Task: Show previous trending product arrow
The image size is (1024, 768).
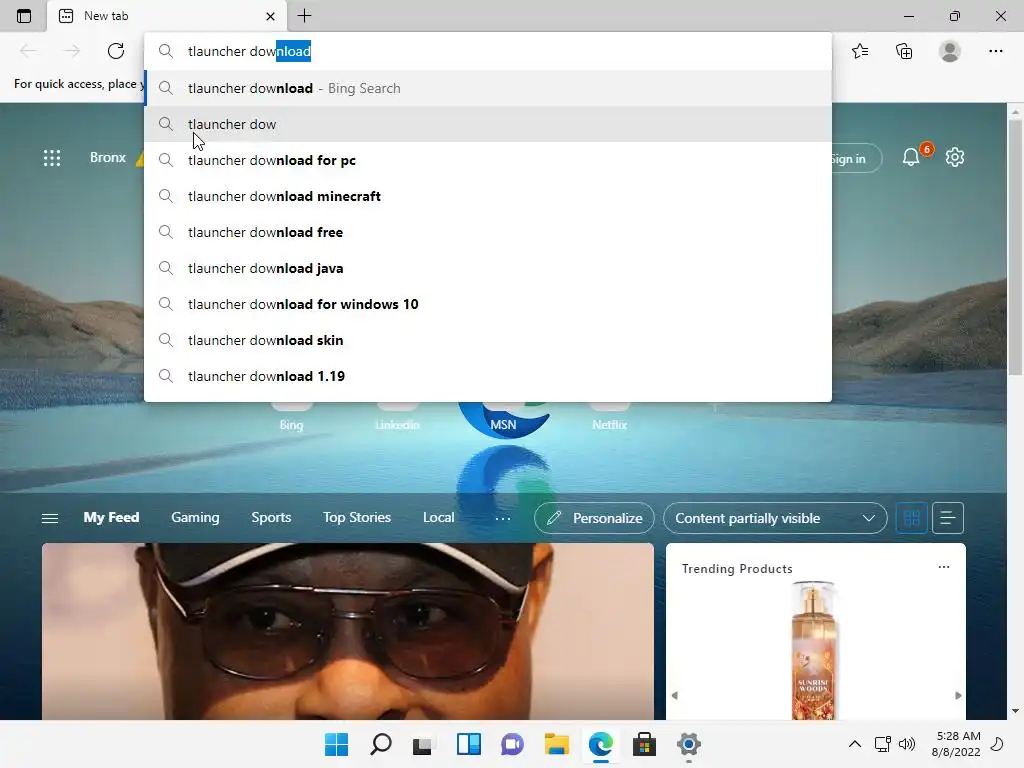Action: 675,696
